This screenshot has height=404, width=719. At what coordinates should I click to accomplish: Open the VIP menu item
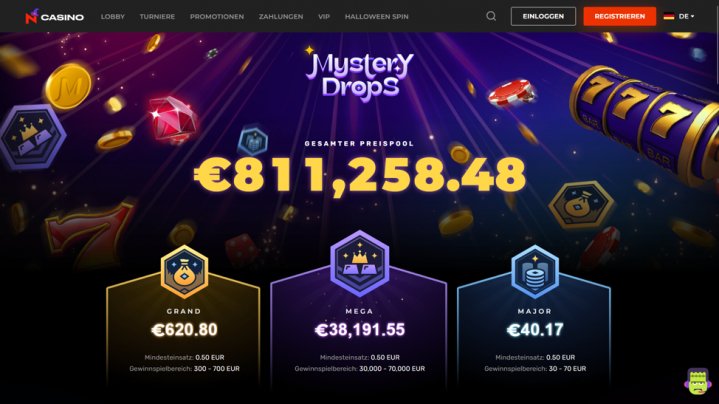(324, 17)
